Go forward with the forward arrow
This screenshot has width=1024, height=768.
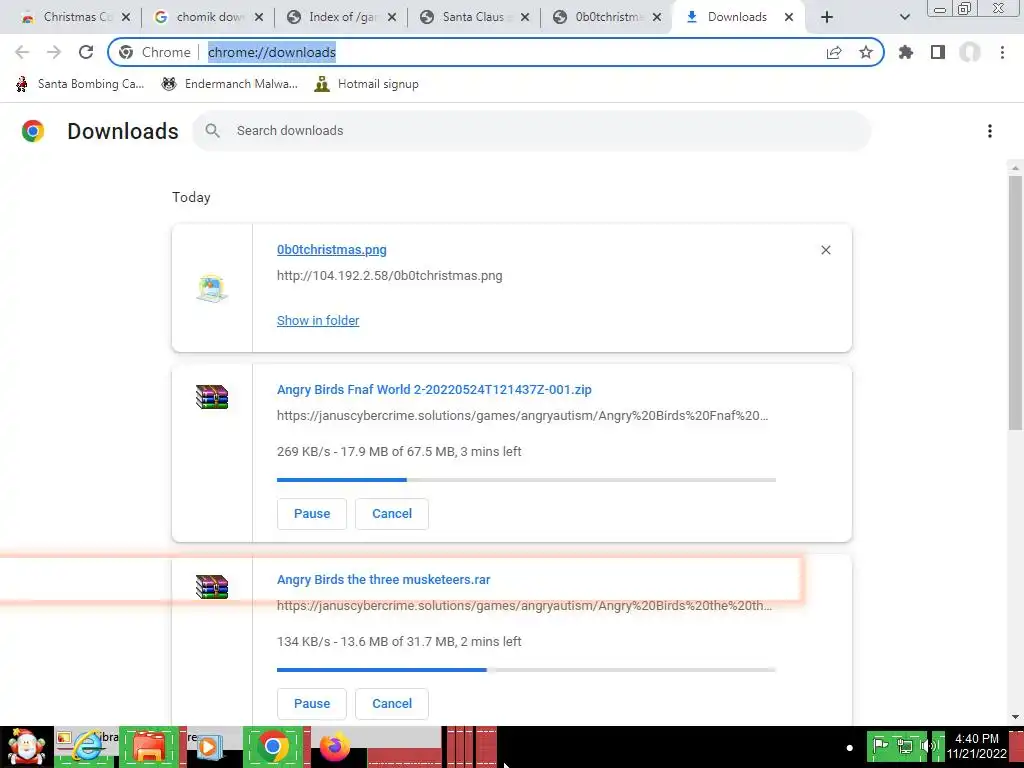point(54,52)
